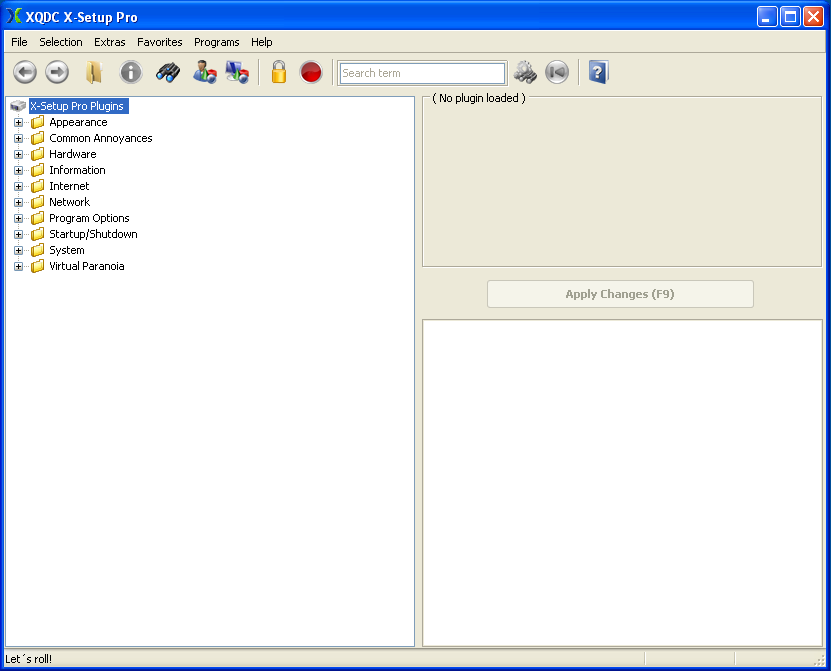Viewport: 831px width, 671px height.
Task: Select the Program Options label
Action: [x=90, y=218]
